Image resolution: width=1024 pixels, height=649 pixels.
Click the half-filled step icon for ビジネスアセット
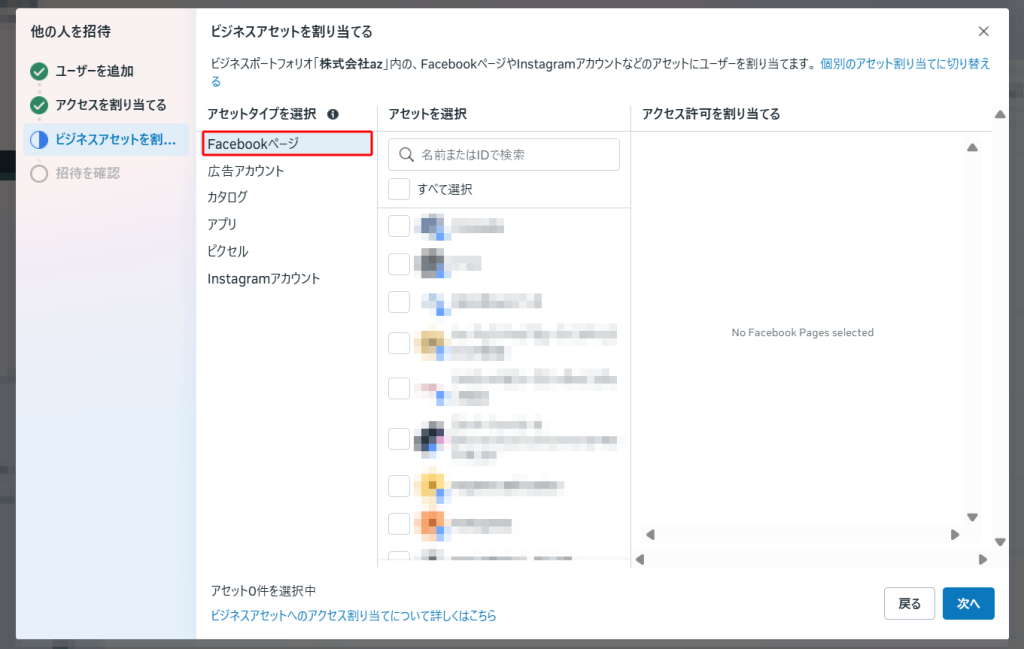pos(39,139)
